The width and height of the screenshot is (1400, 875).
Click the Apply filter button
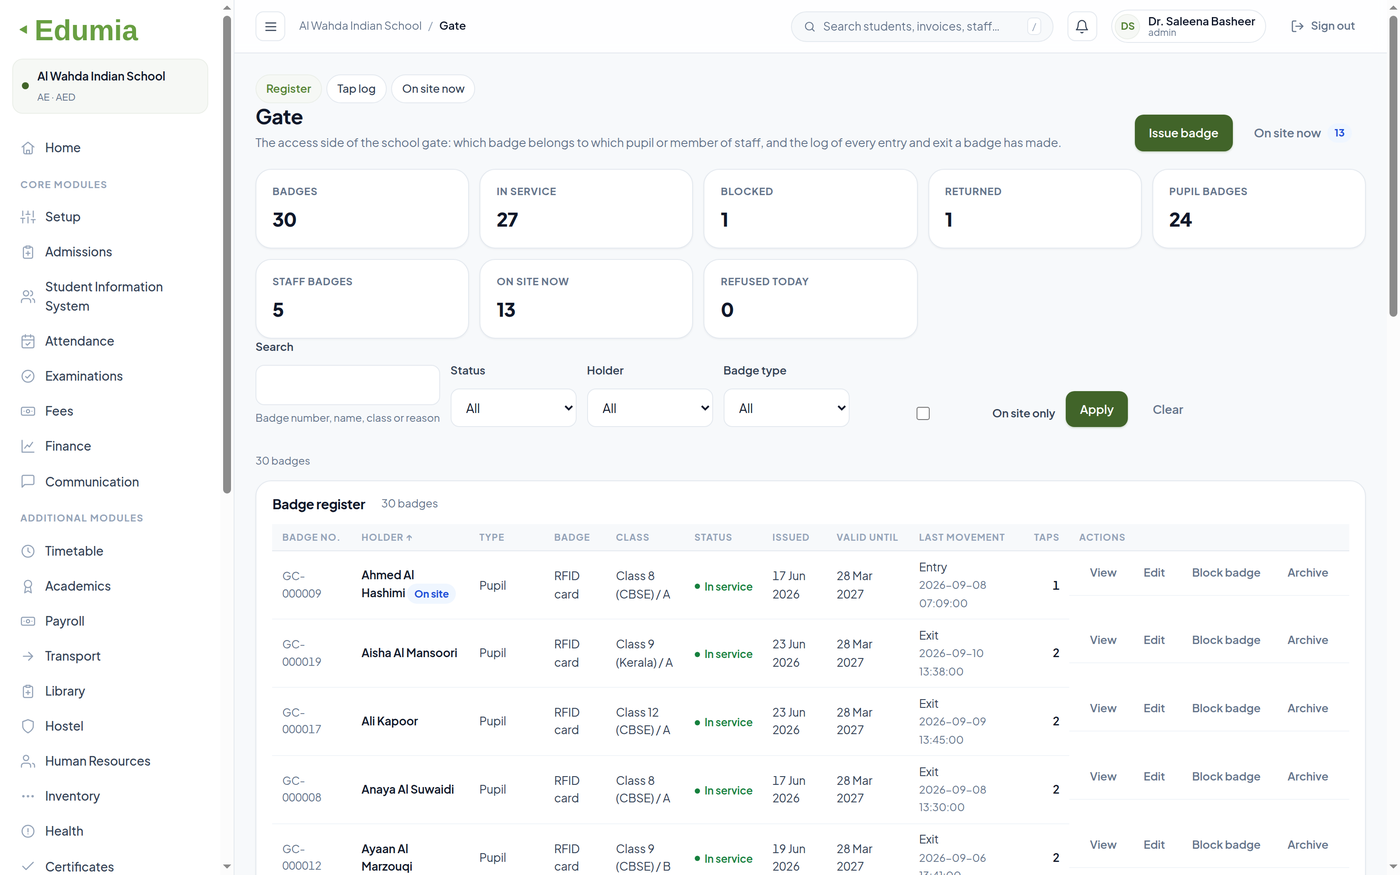click(1096, 409)
